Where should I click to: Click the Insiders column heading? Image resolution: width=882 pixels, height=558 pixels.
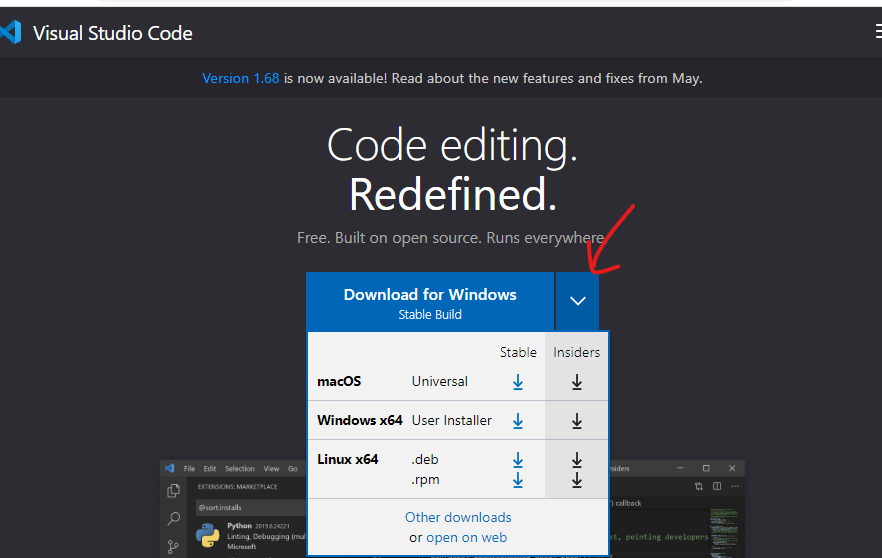[577, 352]
